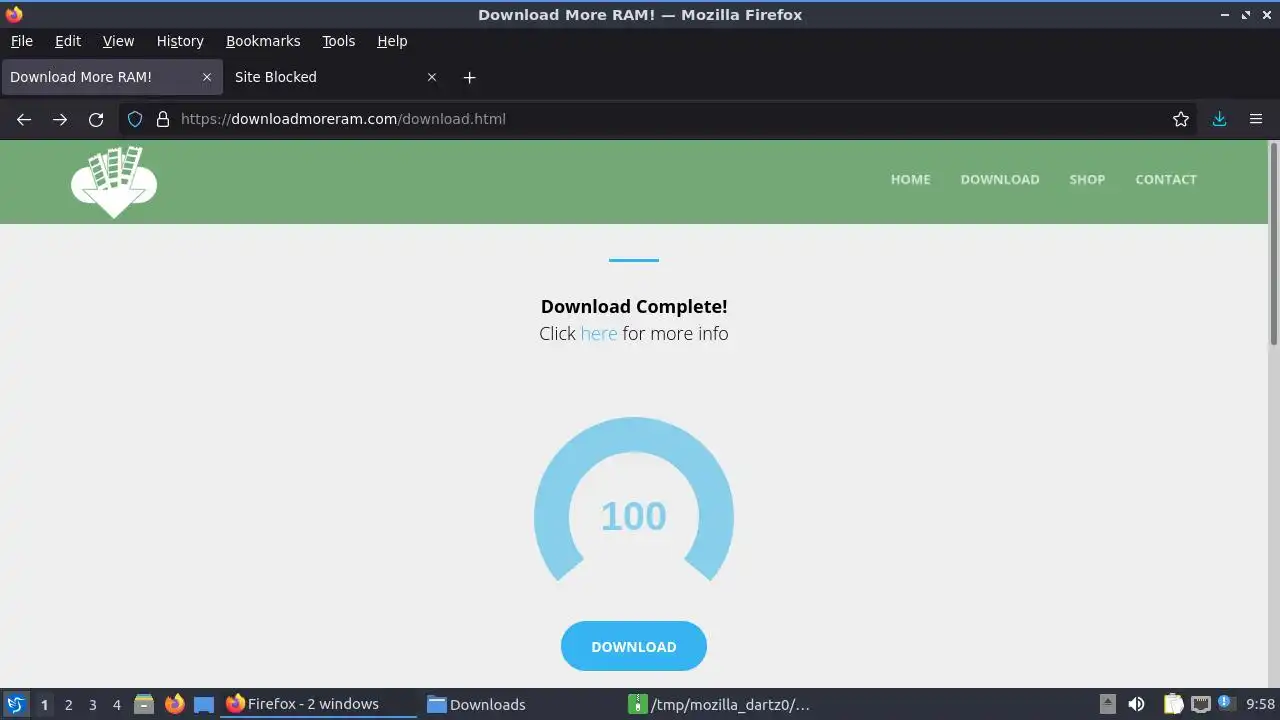Screen dimensions: 1280x720
Task: Open the network status tray icon
Action: pos(1200,705)
